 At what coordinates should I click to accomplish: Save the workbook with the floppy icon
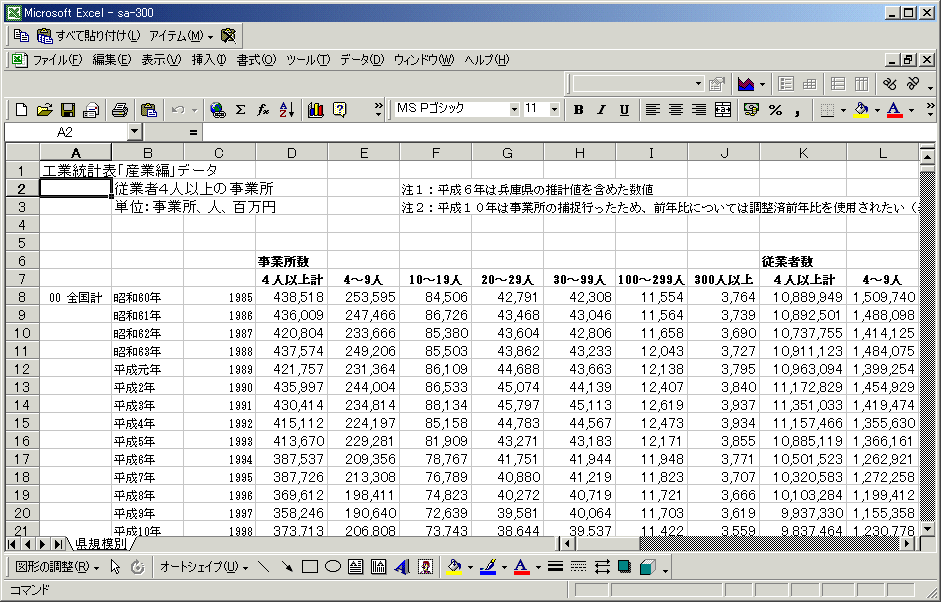tap(68, 110)
